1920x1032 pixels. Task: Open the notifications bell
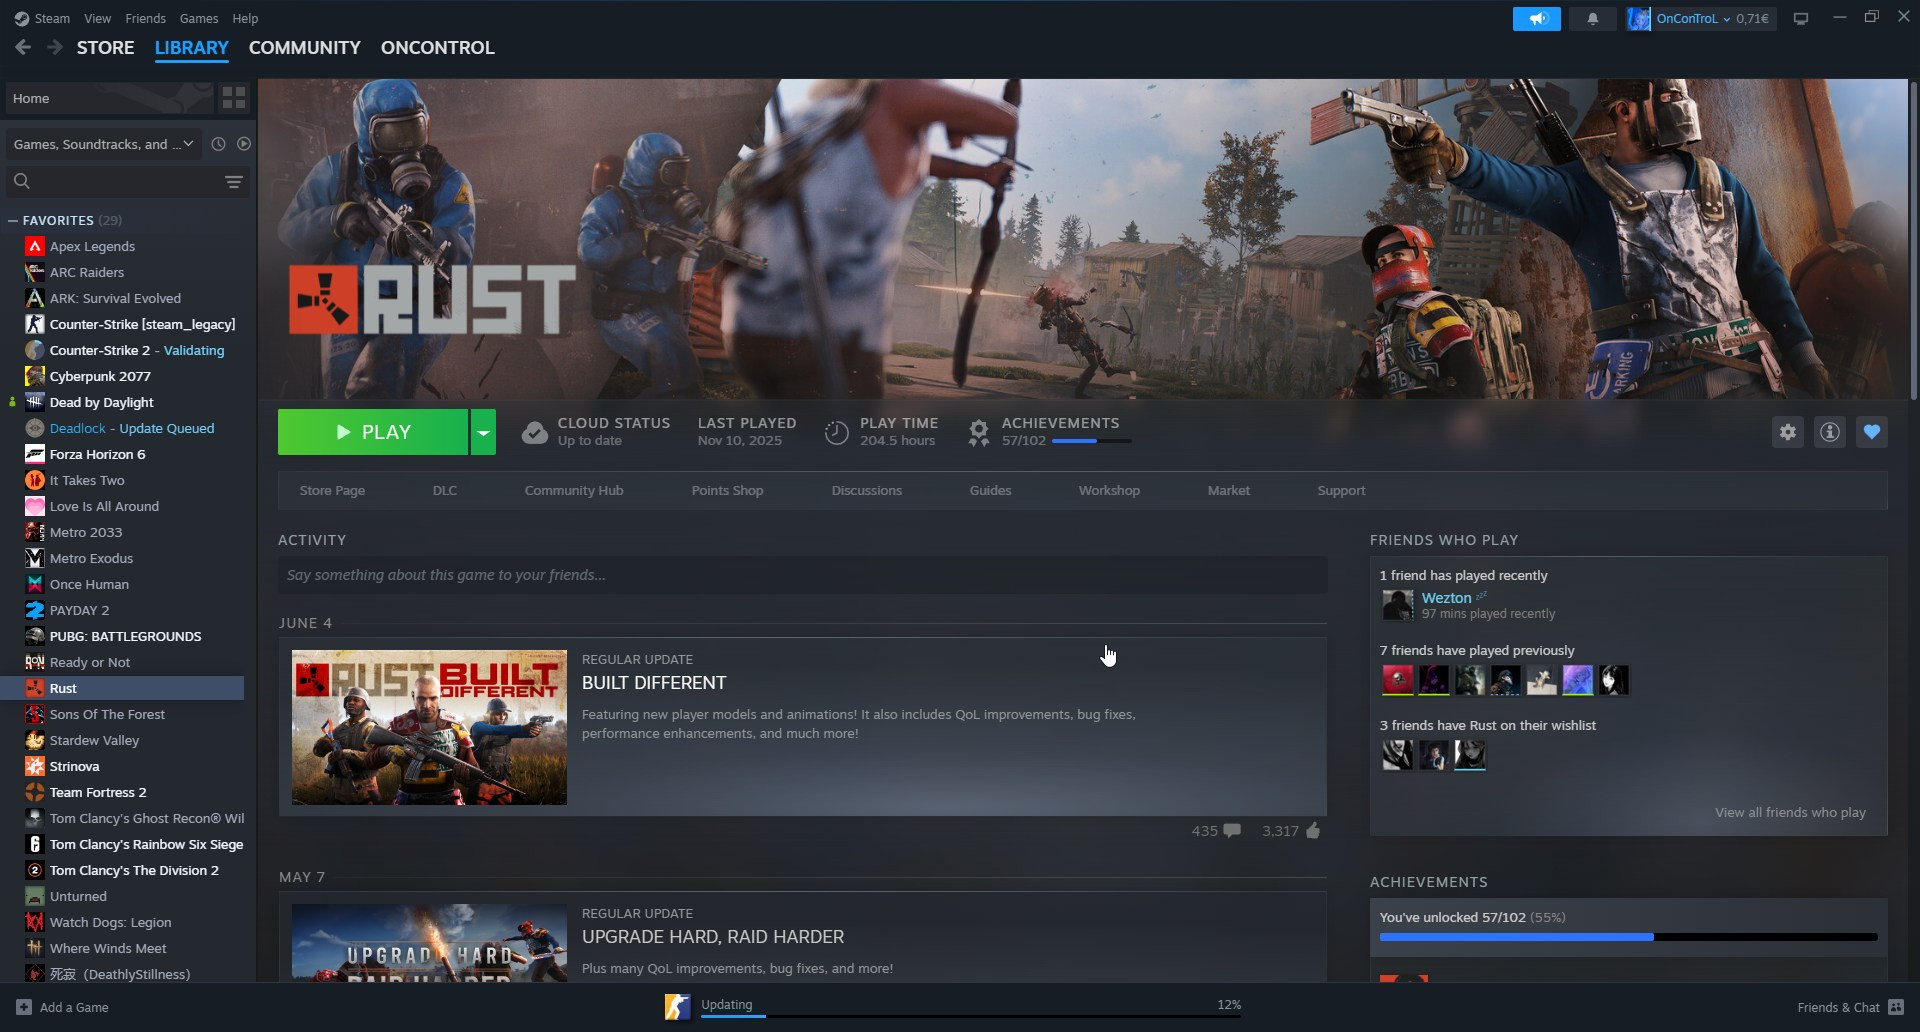click(1593, 19)
